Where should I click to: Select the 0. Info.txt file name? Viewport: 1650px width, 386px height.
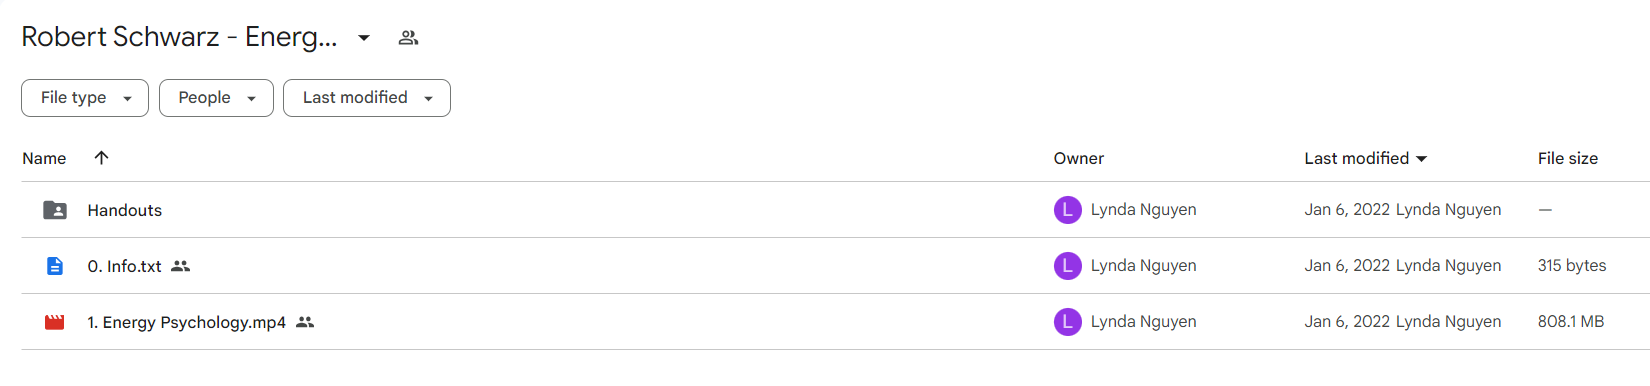click(124, 266)
